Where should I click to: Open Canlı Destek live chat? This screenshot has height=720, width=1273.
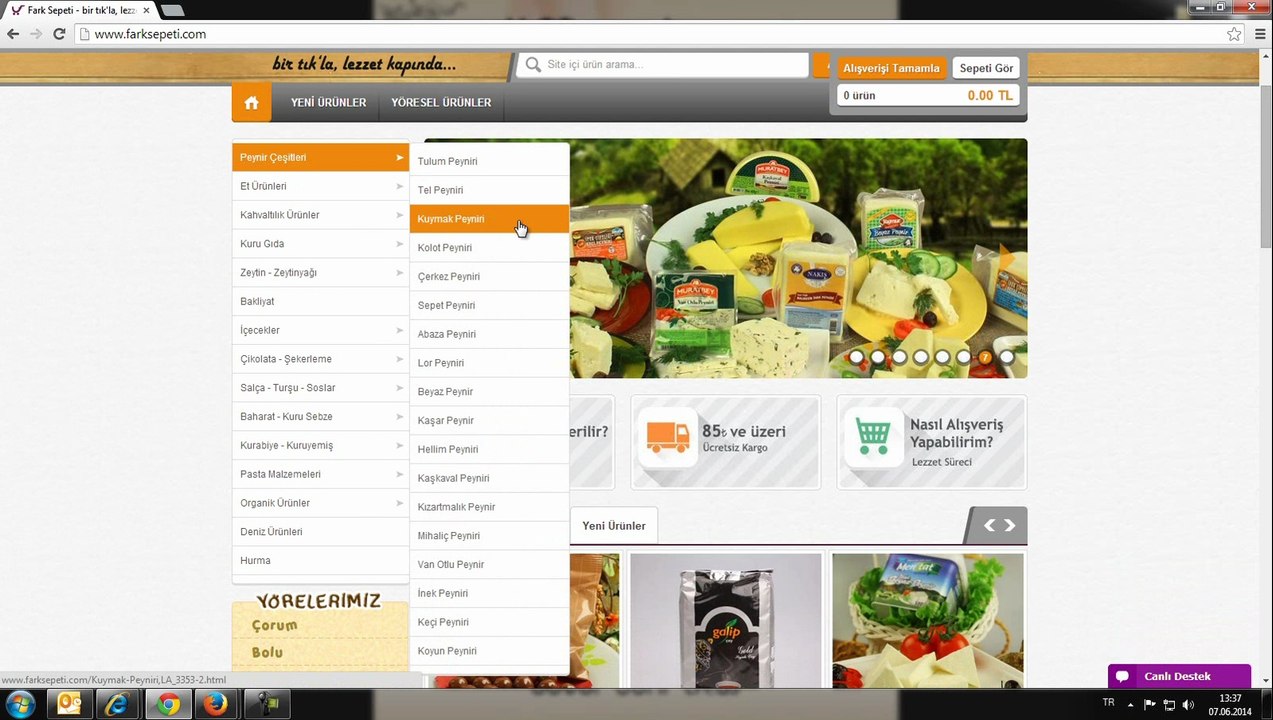[1179, 676]
